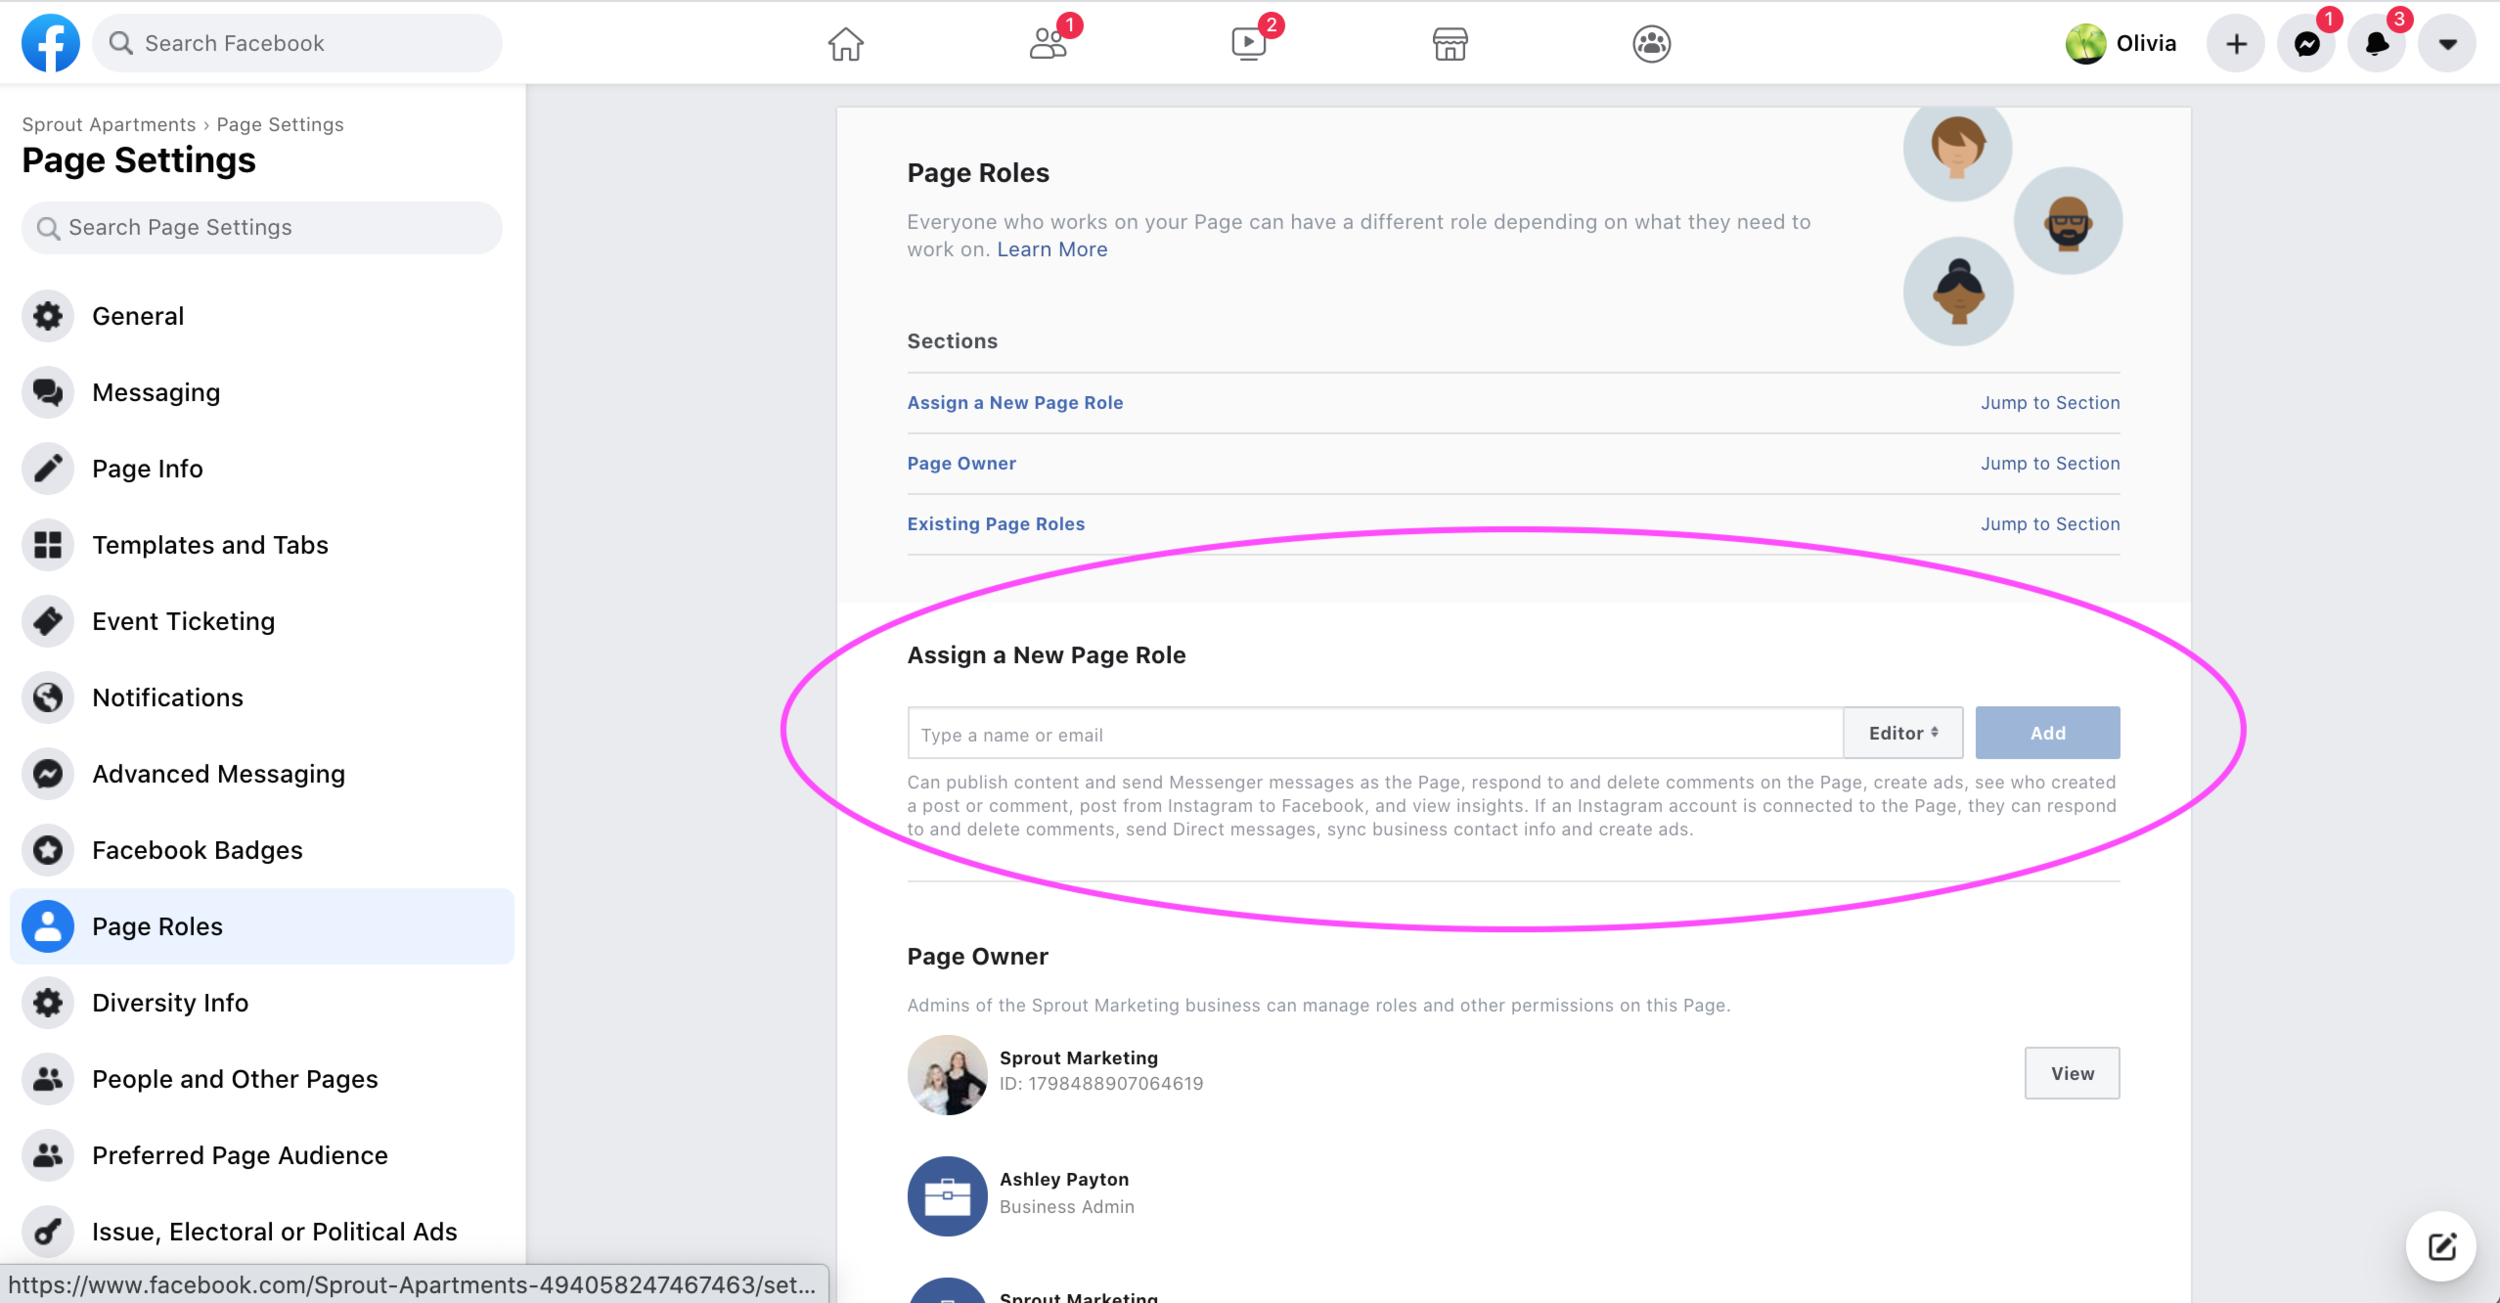2500x1303 pixels.
Task: Select Templates and Tabs settings
Action: point(210,545)
